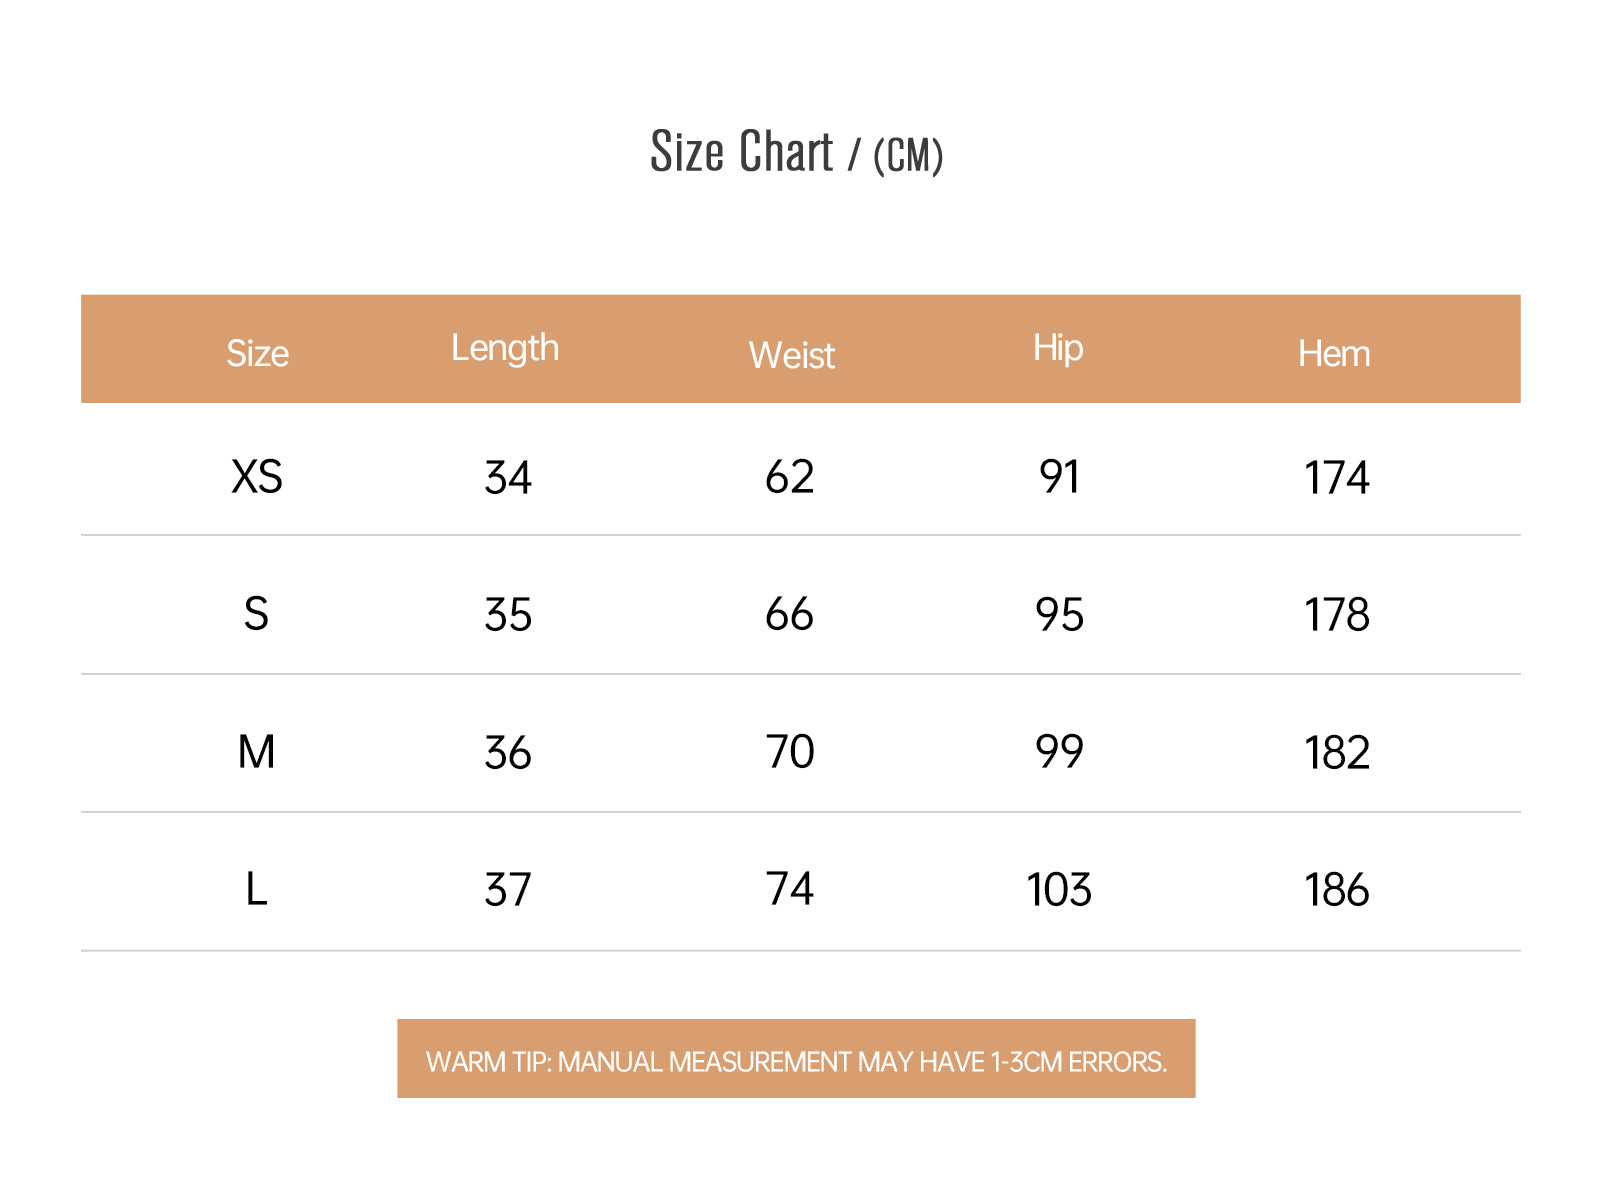This screenshot has width=1600, height=1200.
Task: Click the M waist value 70
Action: pos(790,752)
